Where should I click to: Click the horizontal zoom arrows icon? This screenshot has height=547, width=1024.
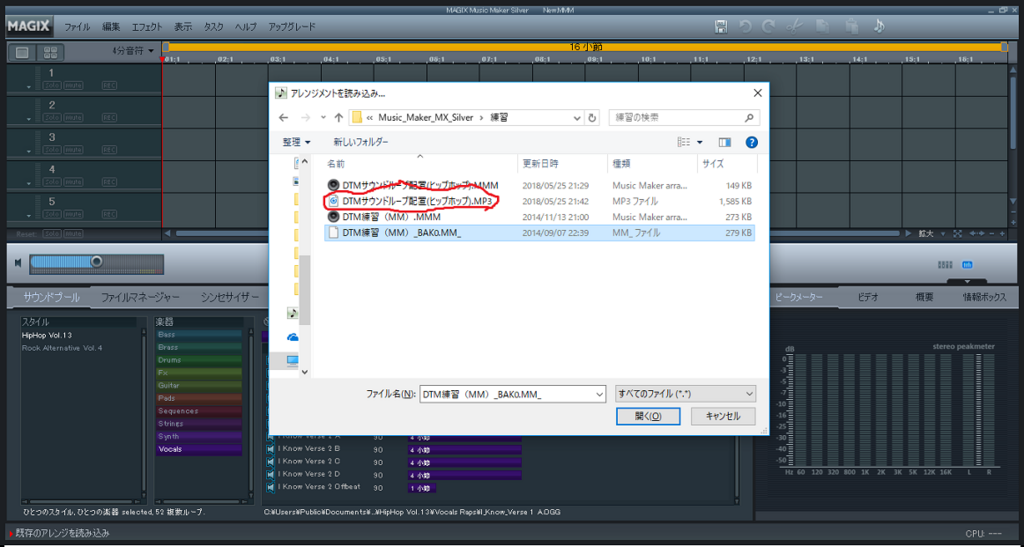pyautogui.click(x=977, y=234)
